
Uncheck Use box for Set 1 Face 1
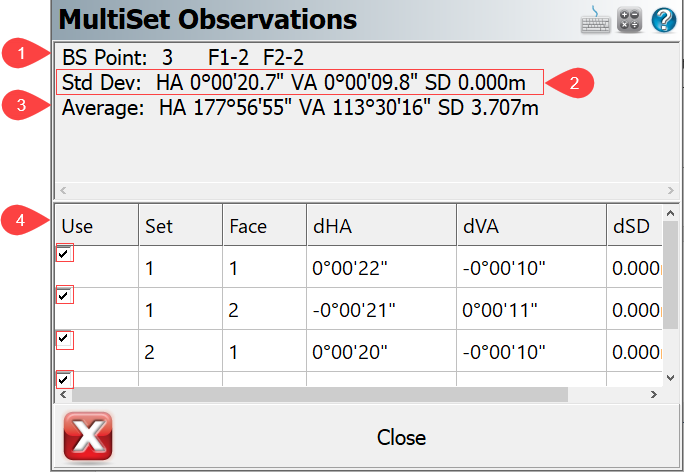click(65, 254)
